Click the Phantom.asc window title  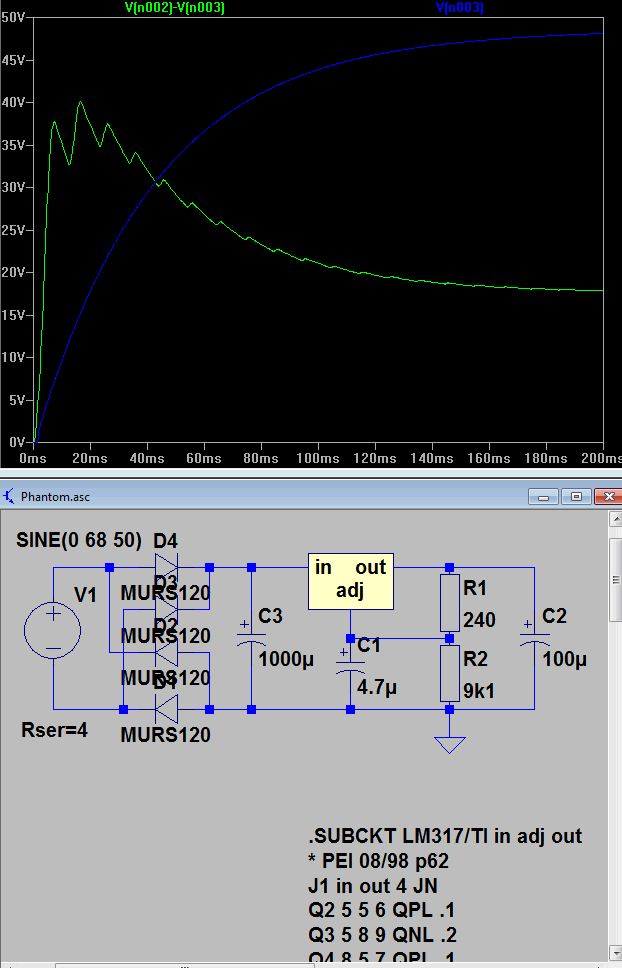click(x=56, y=497)
